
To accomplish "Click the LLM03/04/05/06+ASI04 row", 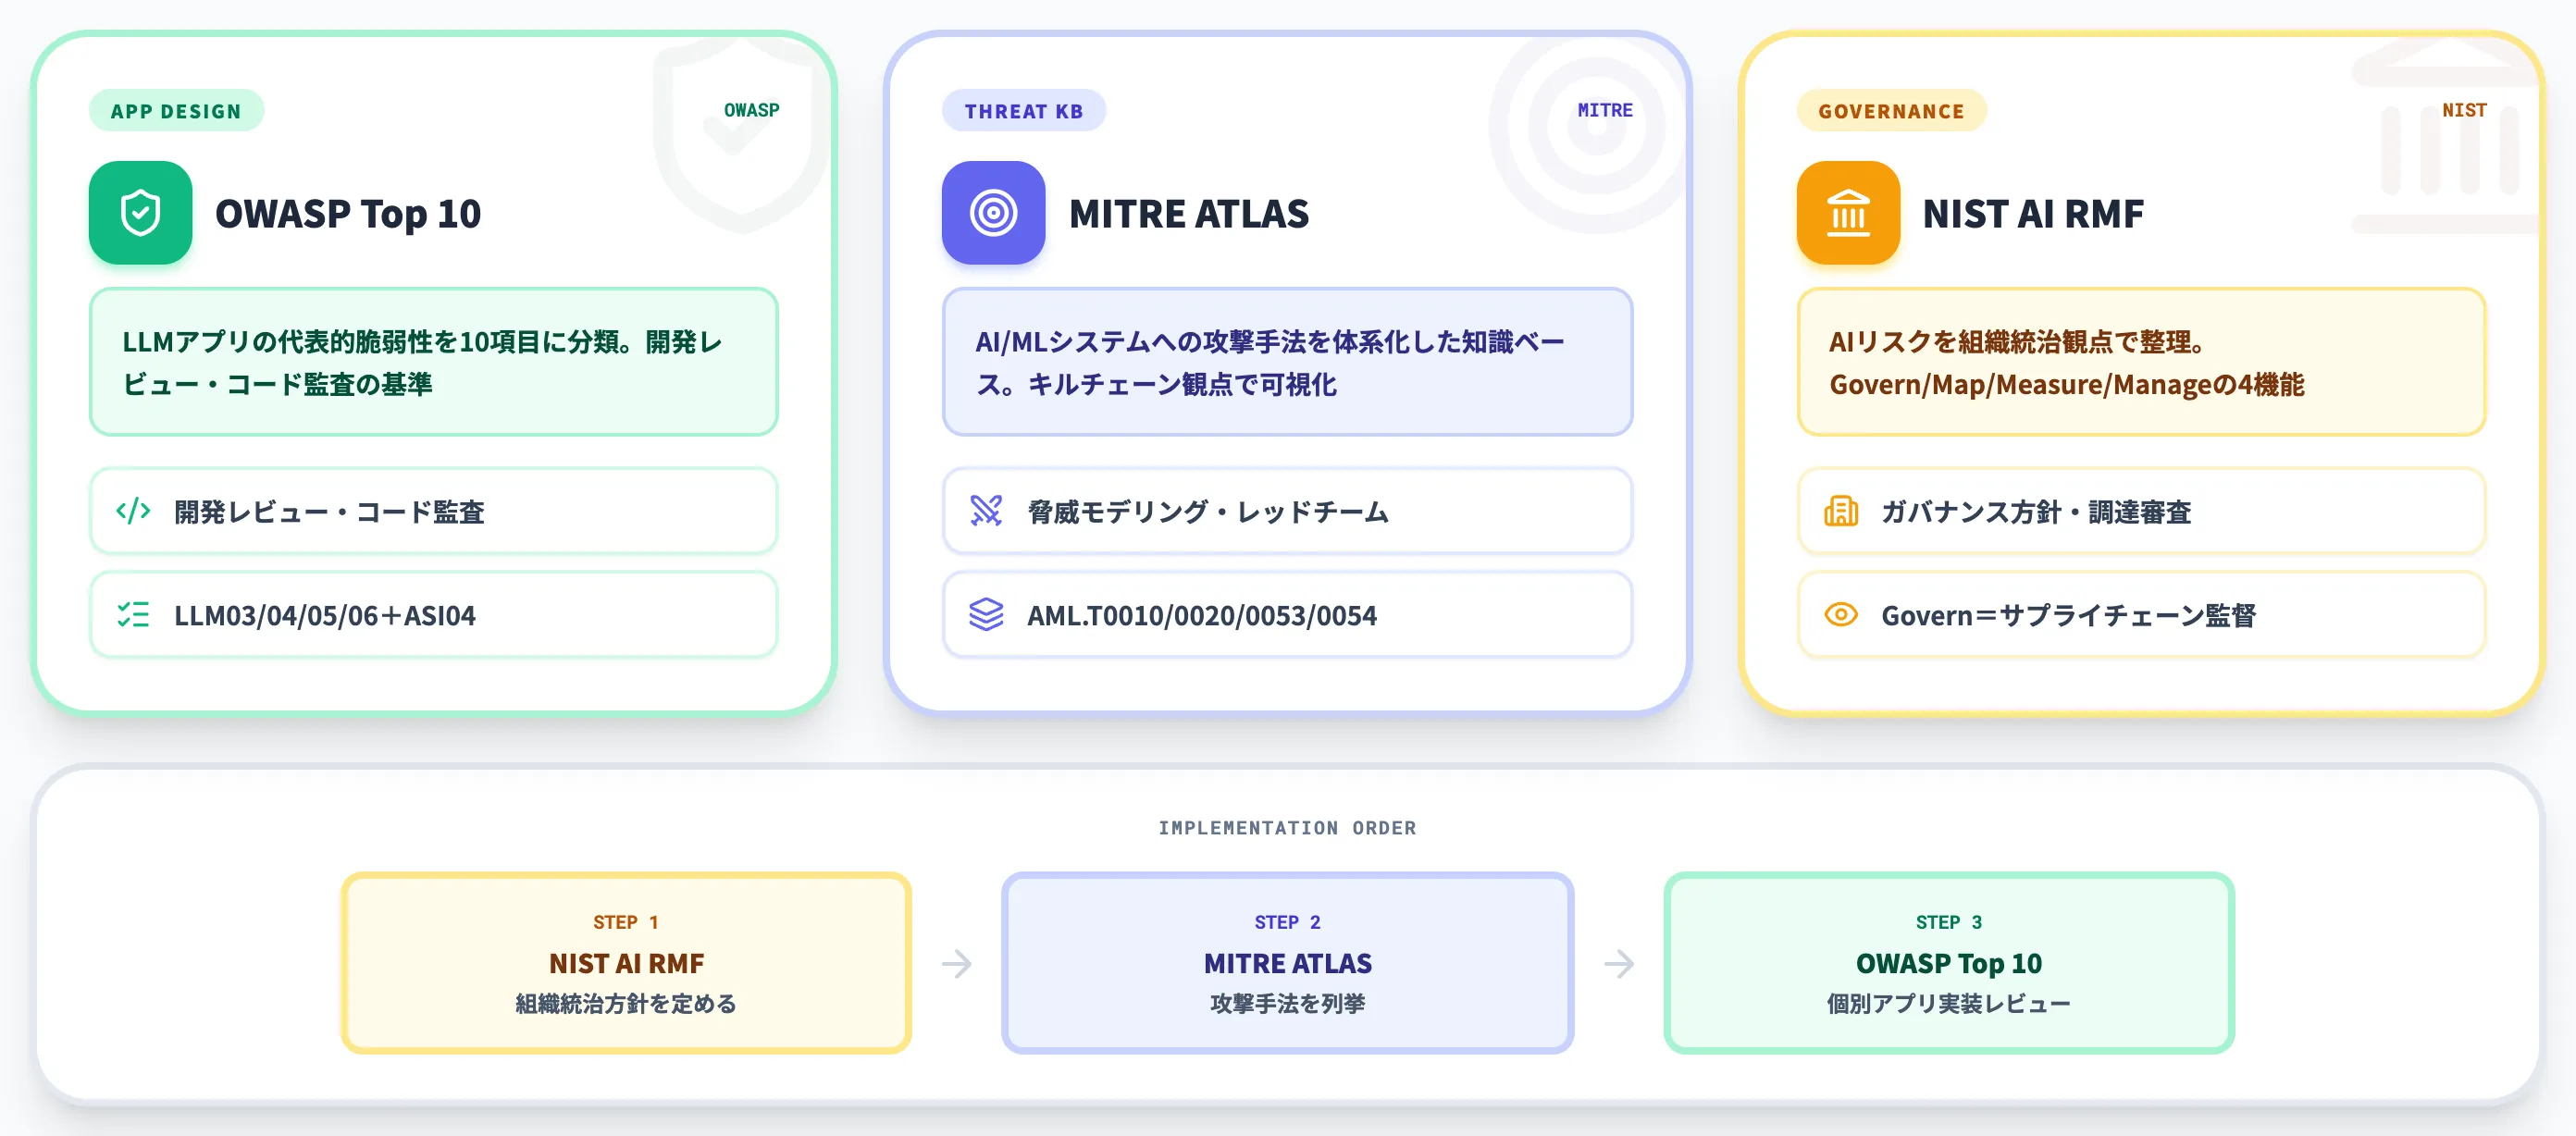I will pyautogui.click(x=434, y=614).
